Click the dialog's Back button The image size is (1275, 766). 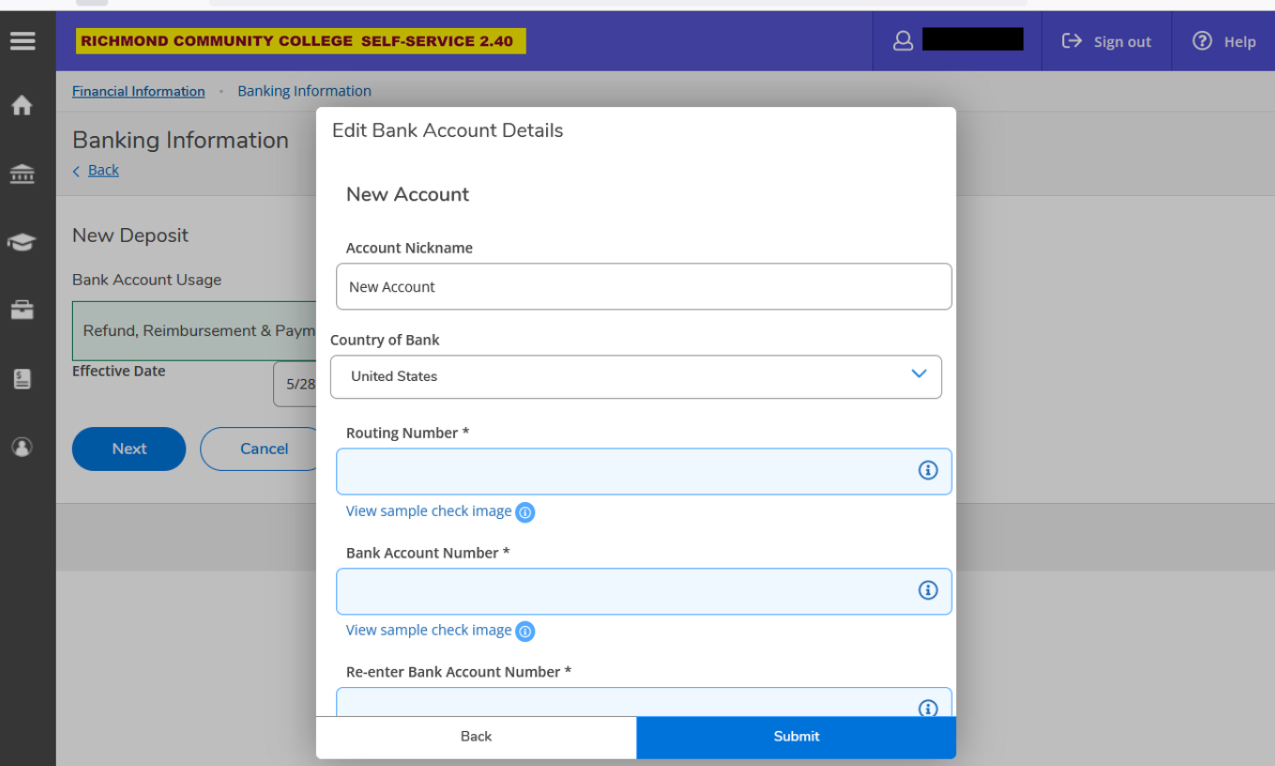coord(476,736)
